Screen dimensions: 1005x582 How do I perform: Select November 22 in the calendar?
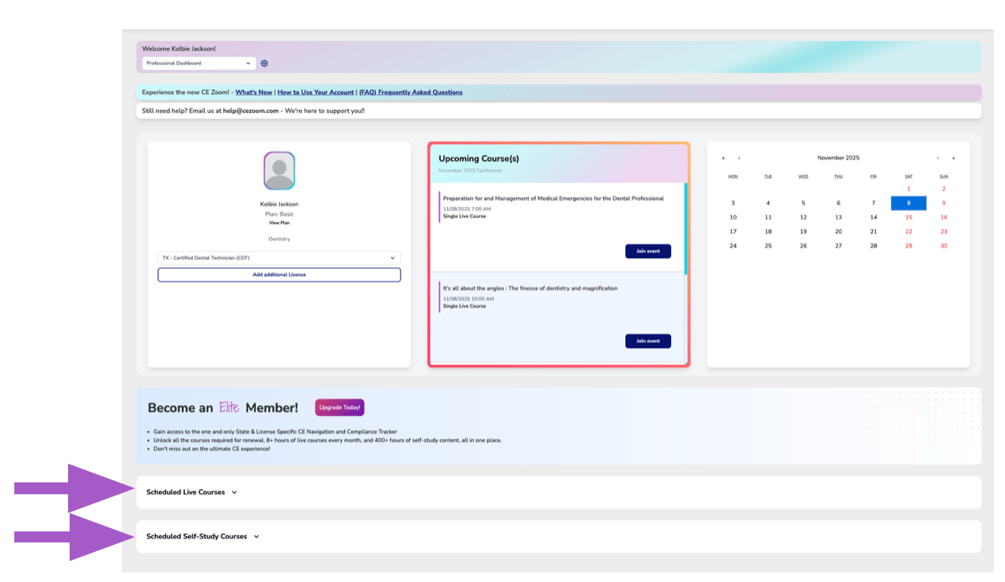(x=908, y=231)
